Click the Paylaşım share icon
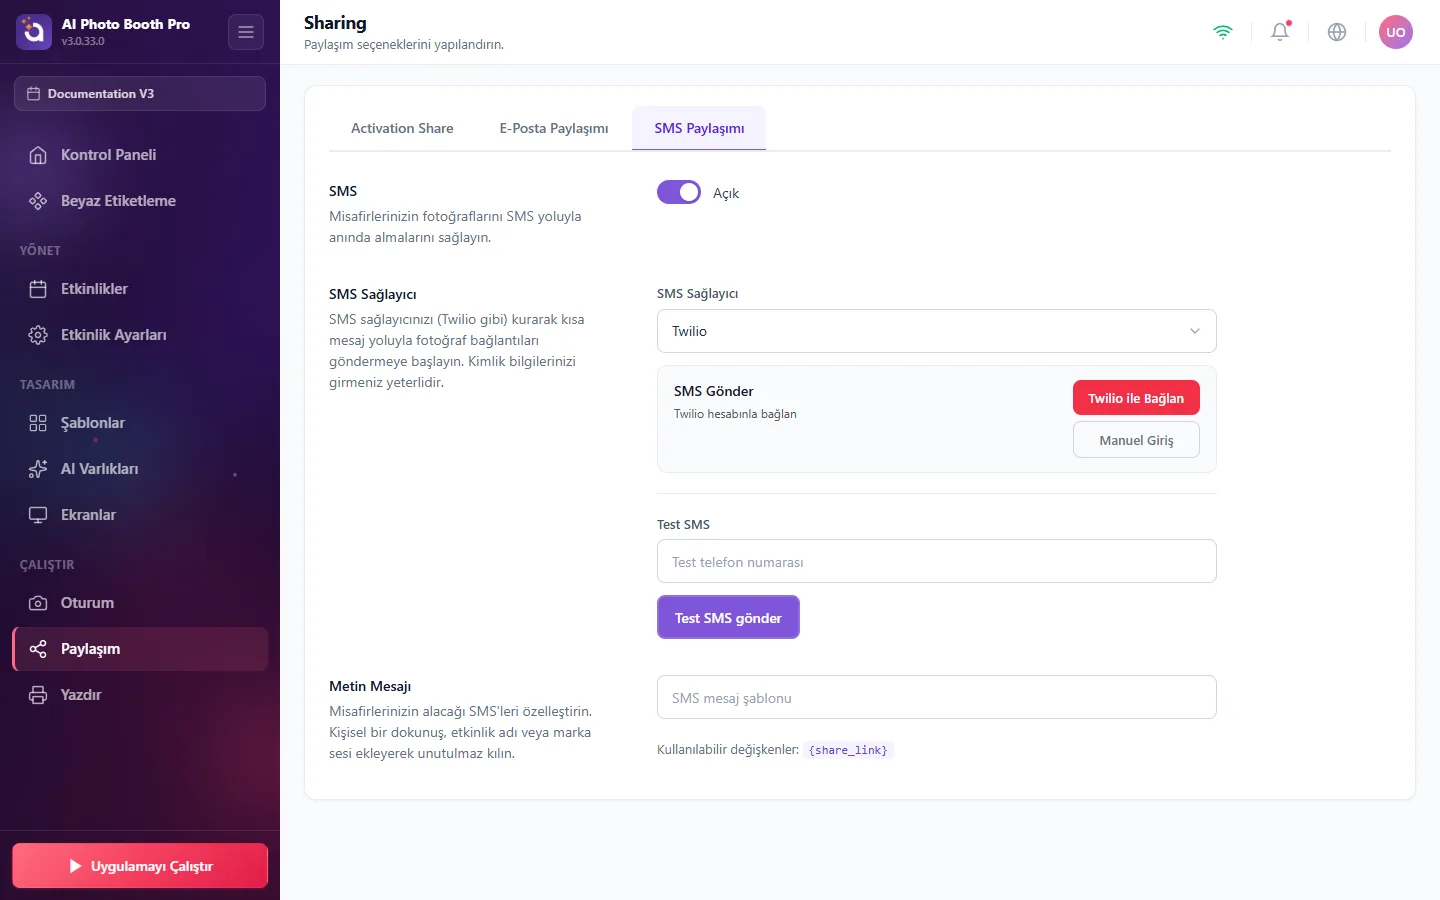Screen dimensions: 1440x900 click(38, 649)
